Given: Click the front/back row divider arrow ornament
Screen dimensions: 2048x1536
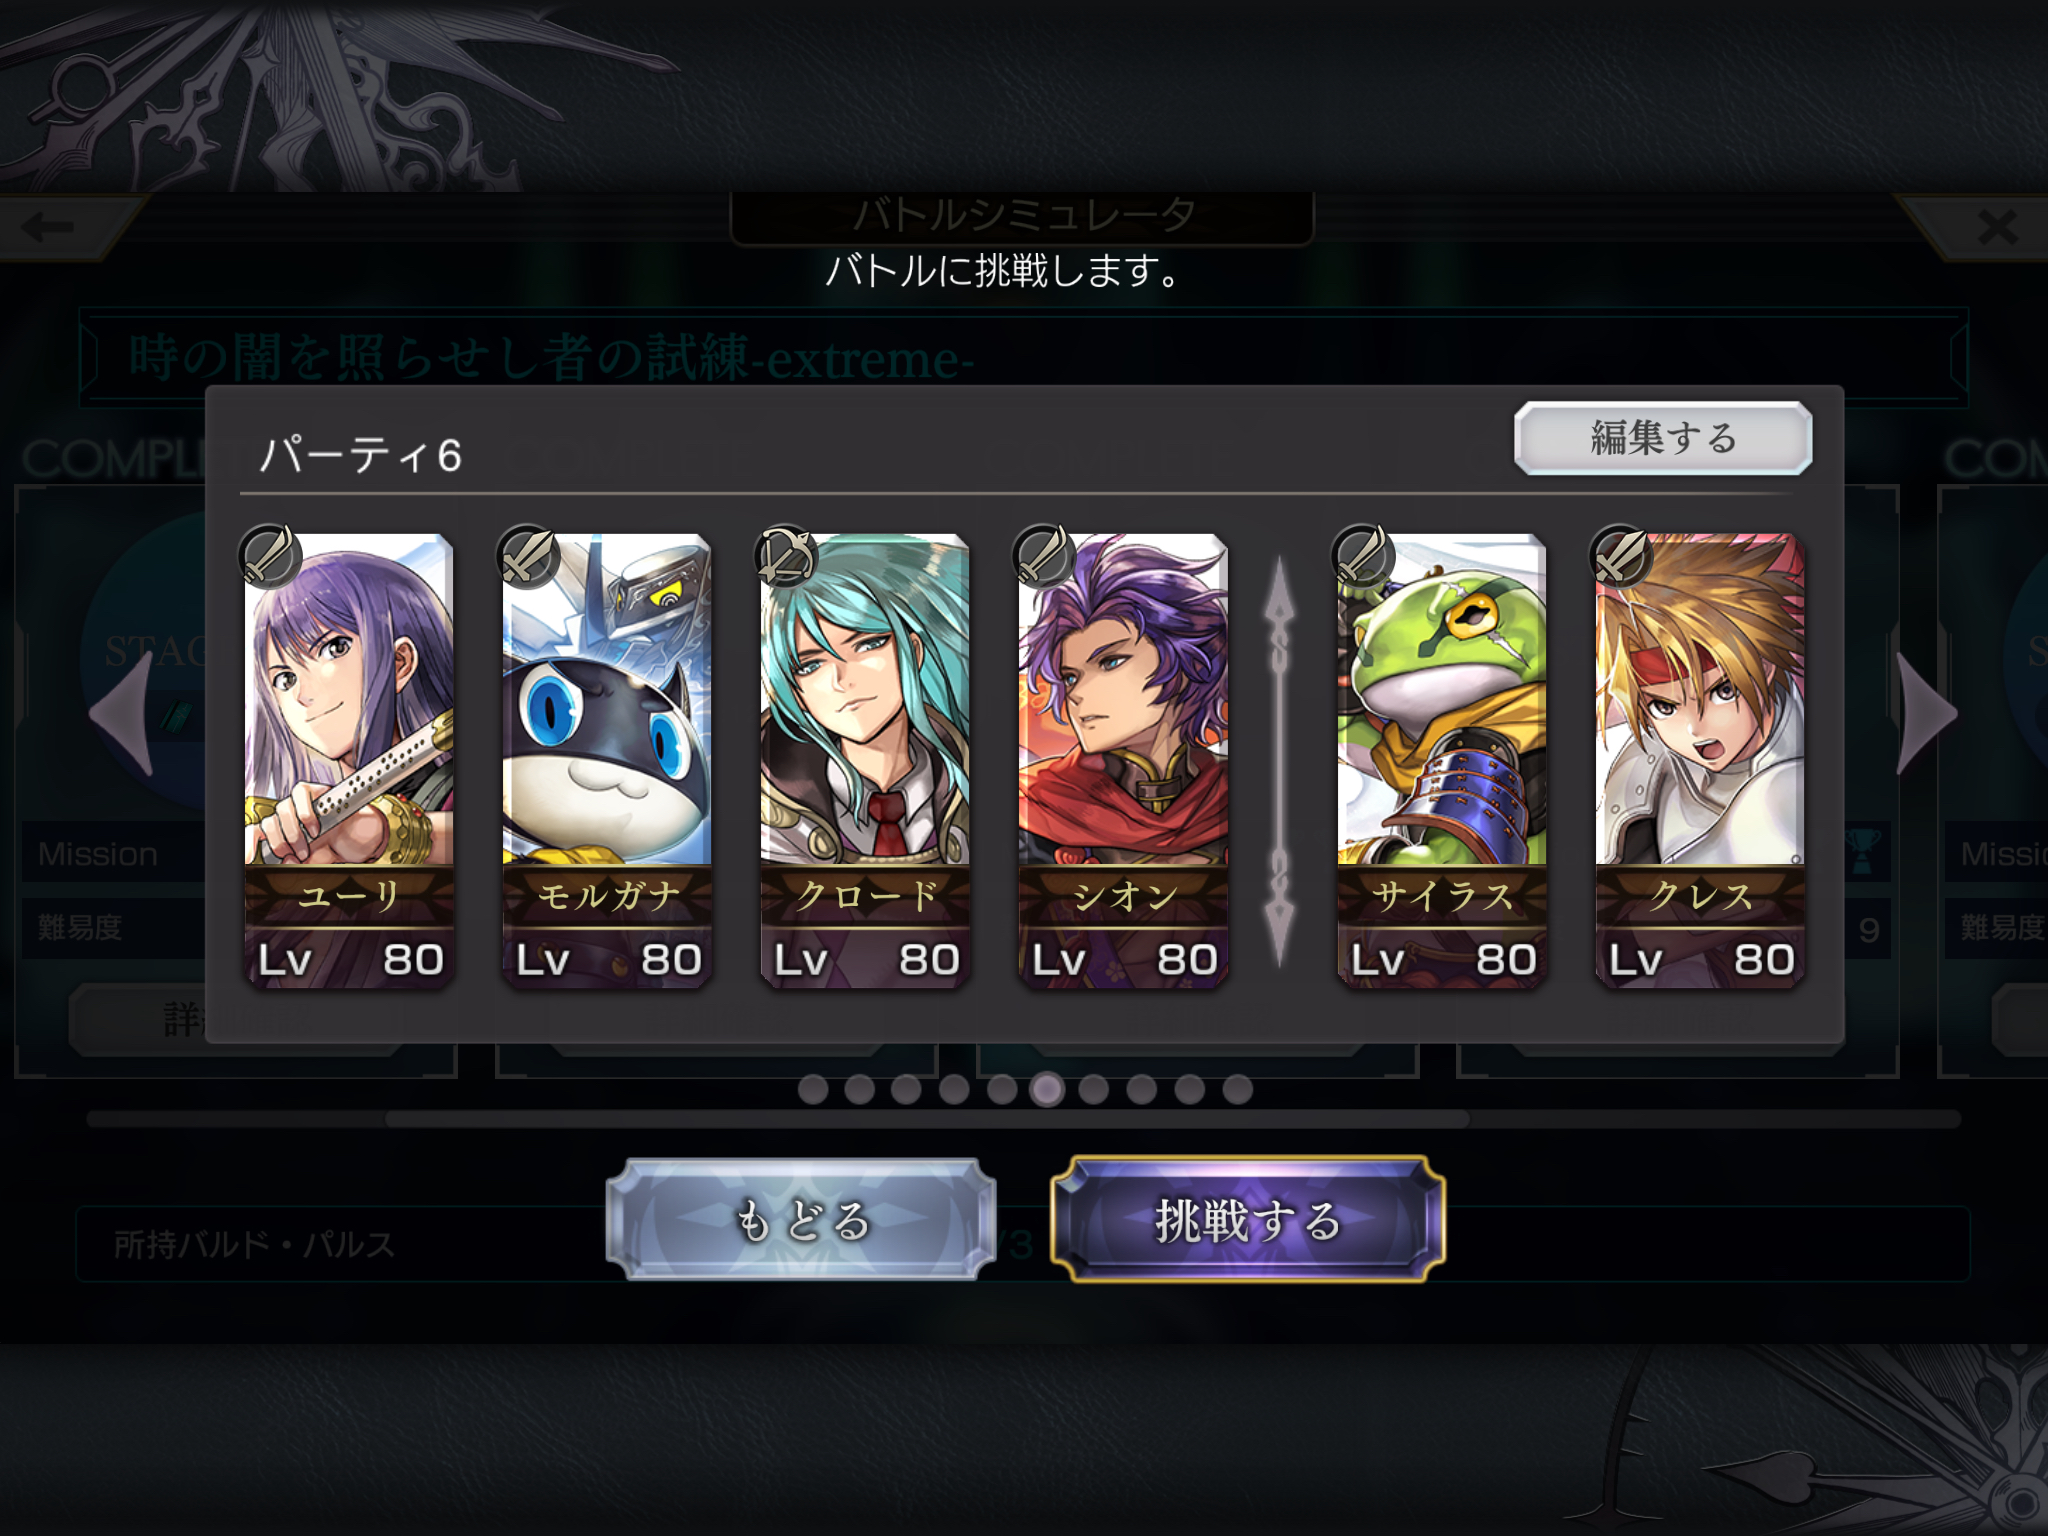Looking at the screenshot, I should point(1279,762).
